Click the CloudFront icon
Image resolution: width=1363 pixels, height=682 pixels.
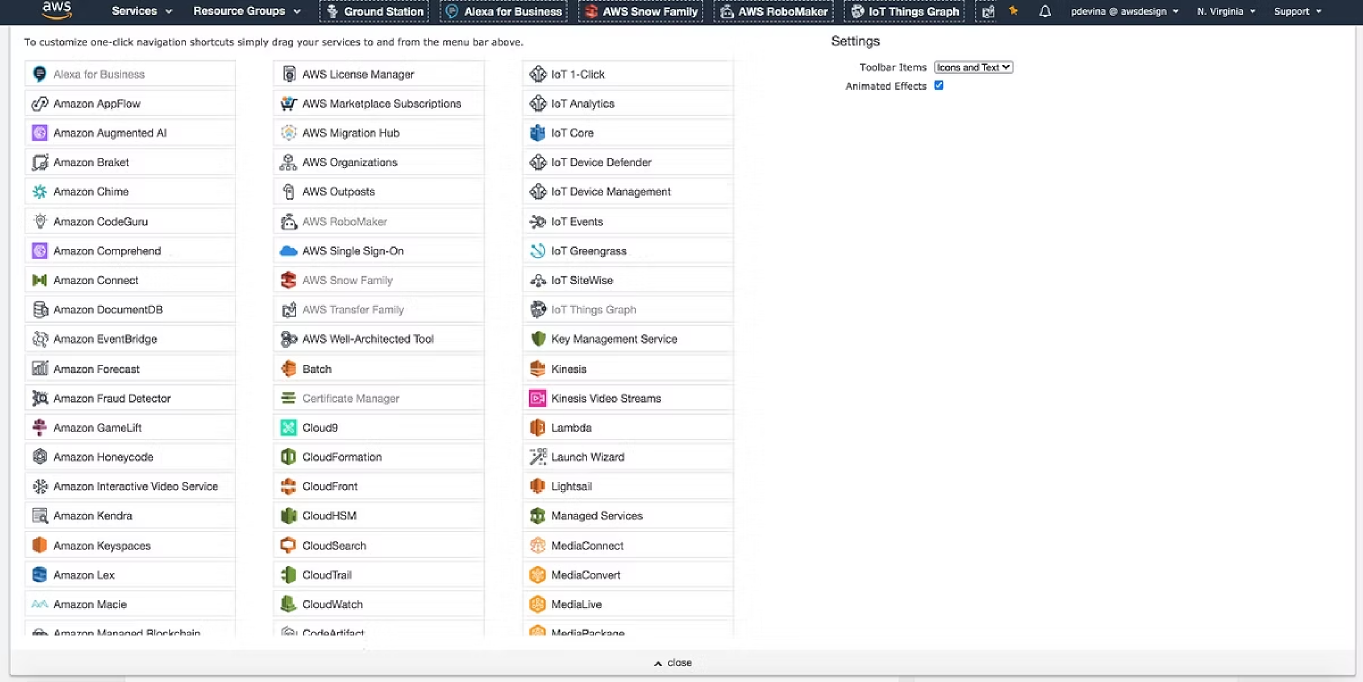click(289, 486)
